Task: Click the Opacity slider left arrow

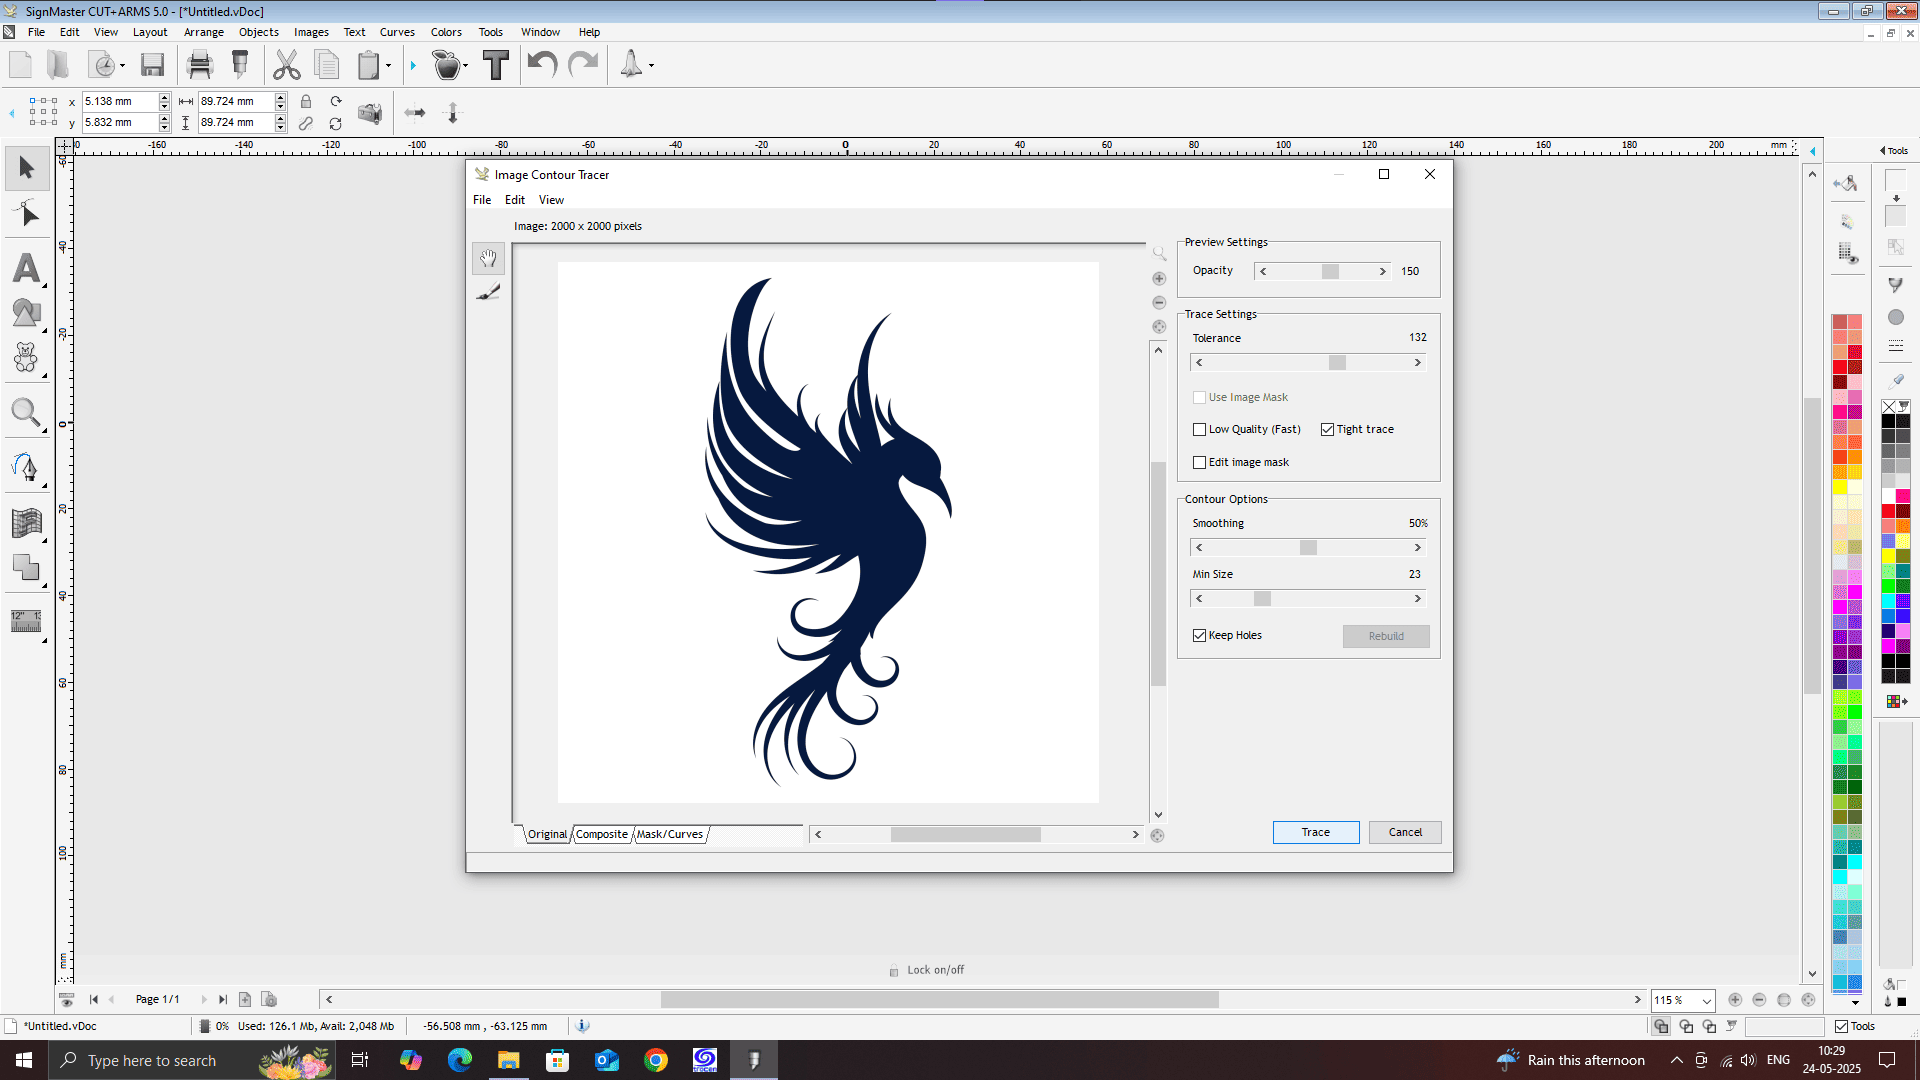Action: click(1263, 272)
